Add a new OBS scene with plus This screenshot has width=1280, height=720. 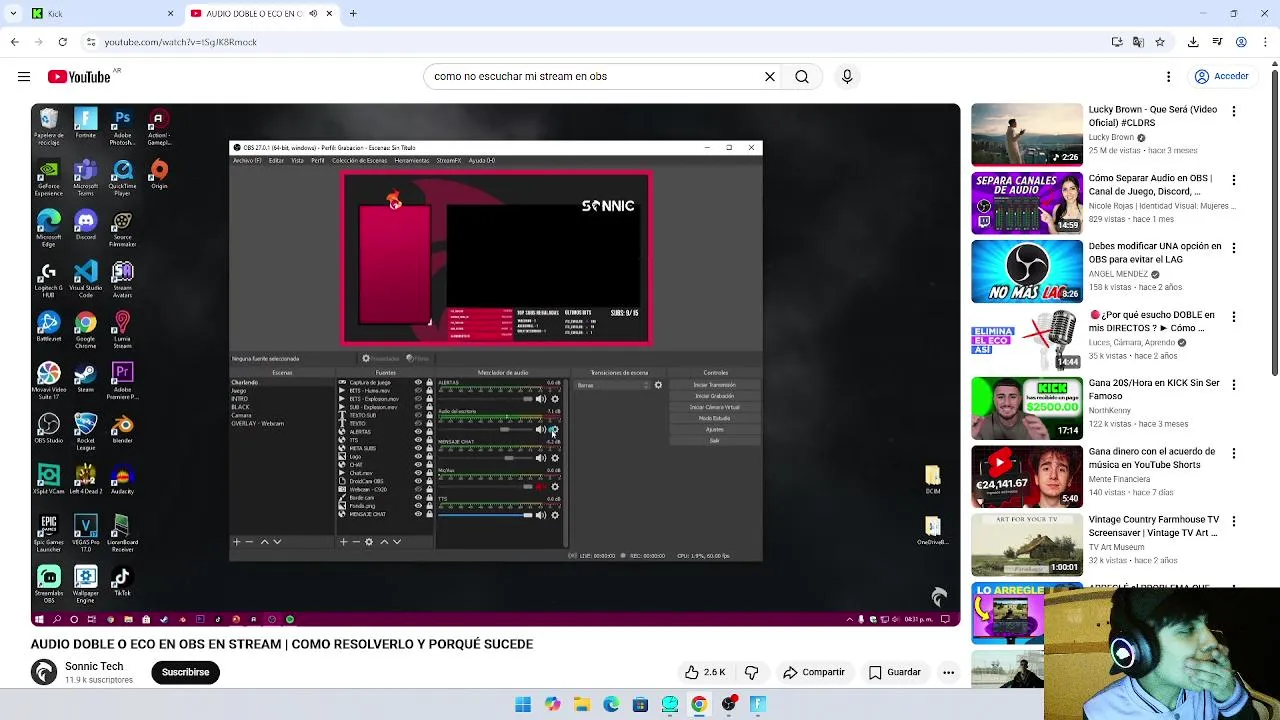tap(236, 542)
